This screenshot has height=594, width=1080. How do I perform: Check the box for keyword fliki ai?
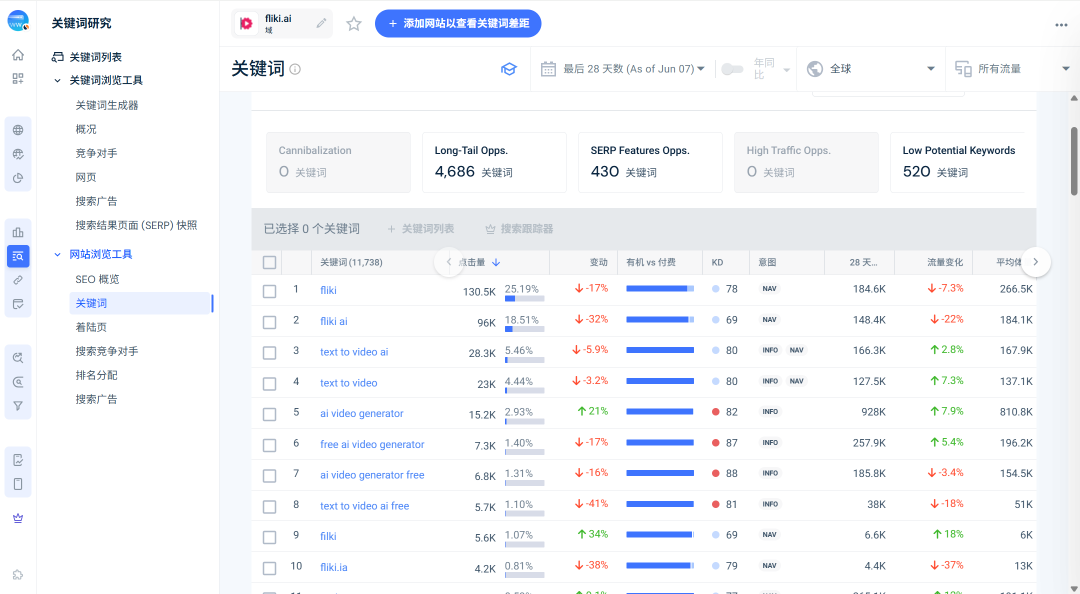(x=269, y=322)
